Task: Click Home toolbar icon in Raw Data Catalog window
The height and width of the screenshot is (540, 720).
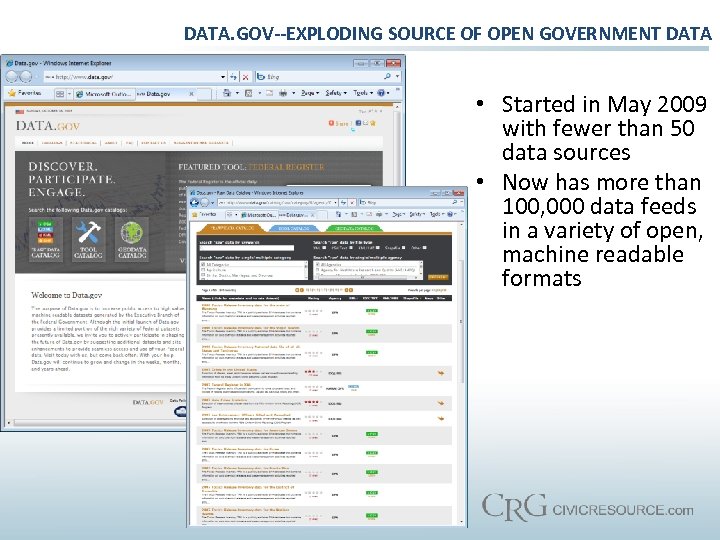Action: [338, 214]
